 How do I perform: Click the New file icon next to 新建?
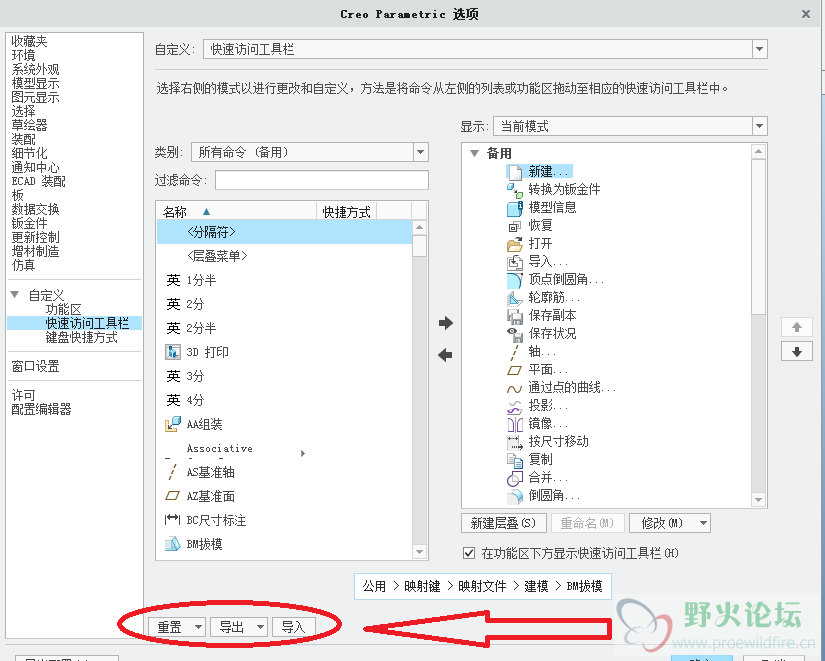coord(515,172)
